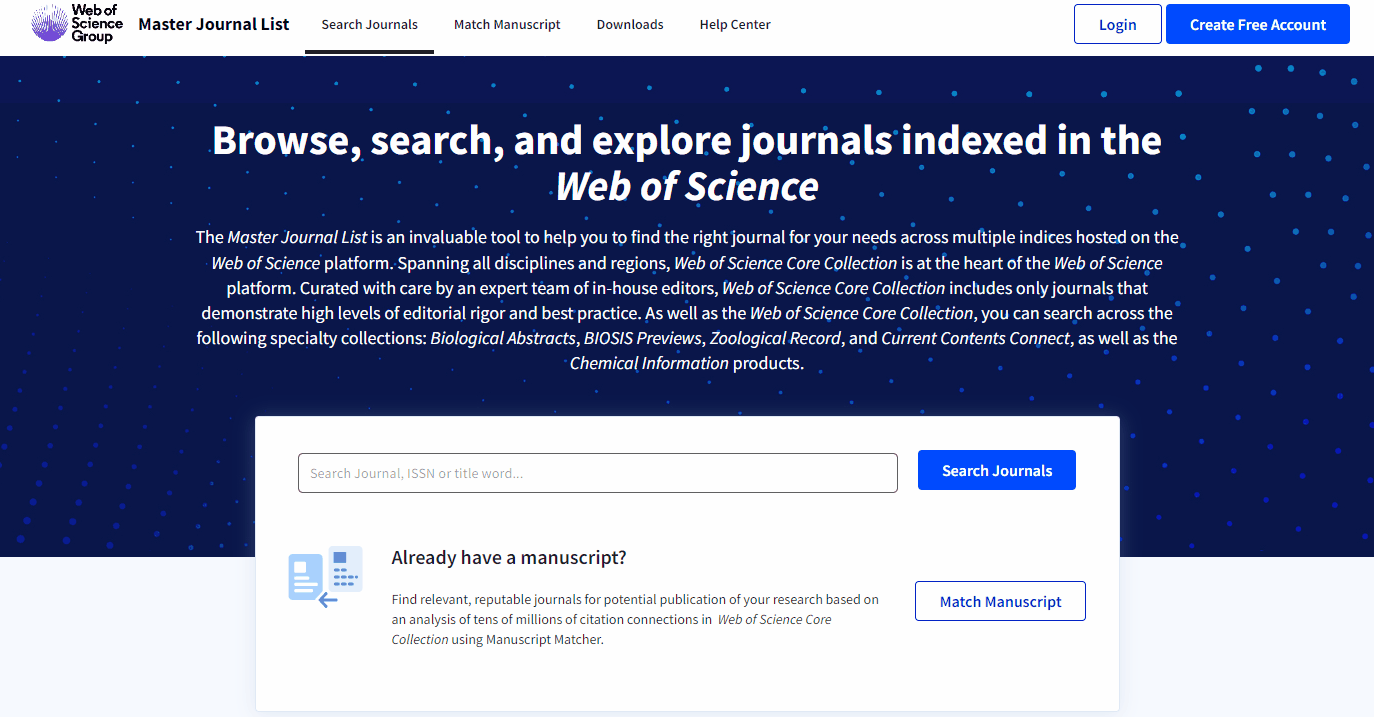This screenshot has width=1374, height=717.
Task: Click the Web of Science Group logo
Action: (x=77, y=24)
